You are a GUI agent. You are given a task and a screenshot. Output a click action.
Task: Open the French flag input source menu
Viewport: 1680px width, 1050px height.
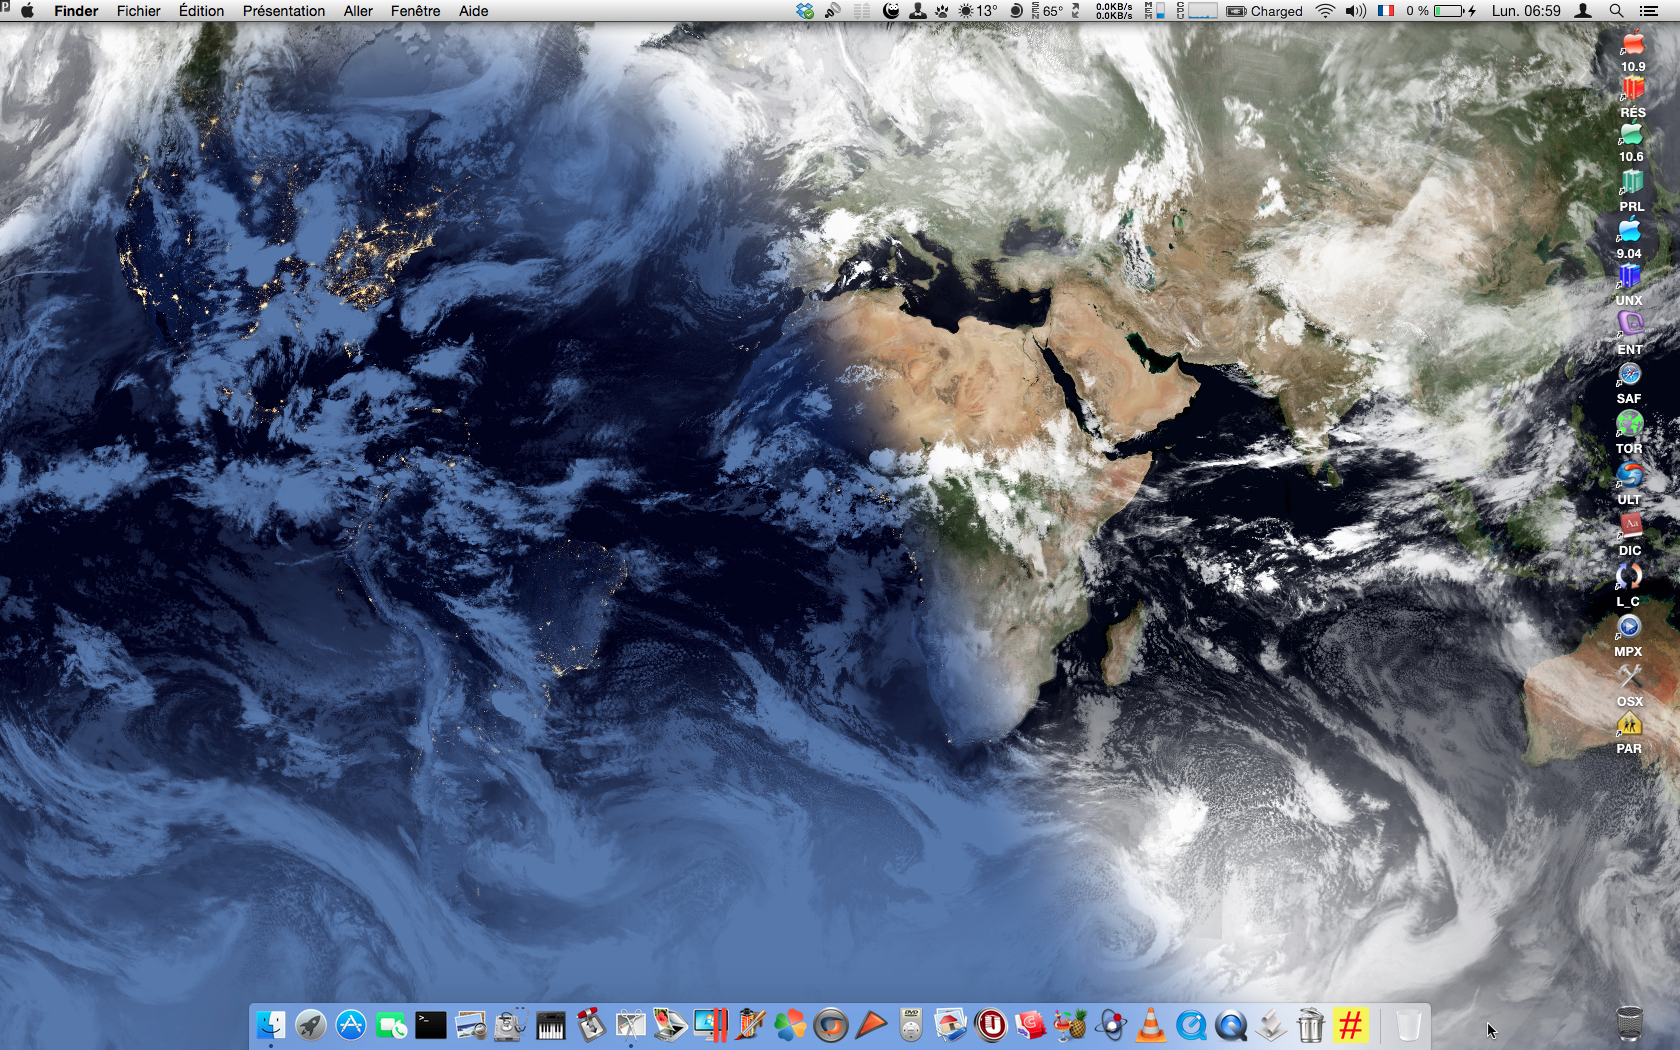click(1386, 11)
